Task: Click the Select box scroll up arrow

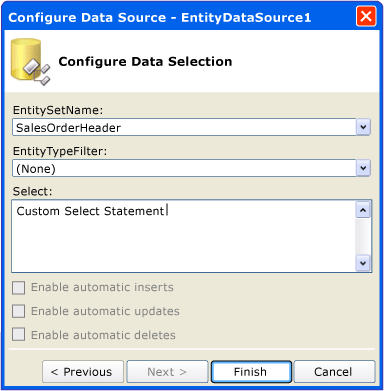Action: pyautogui.click(x=363, y=210)
